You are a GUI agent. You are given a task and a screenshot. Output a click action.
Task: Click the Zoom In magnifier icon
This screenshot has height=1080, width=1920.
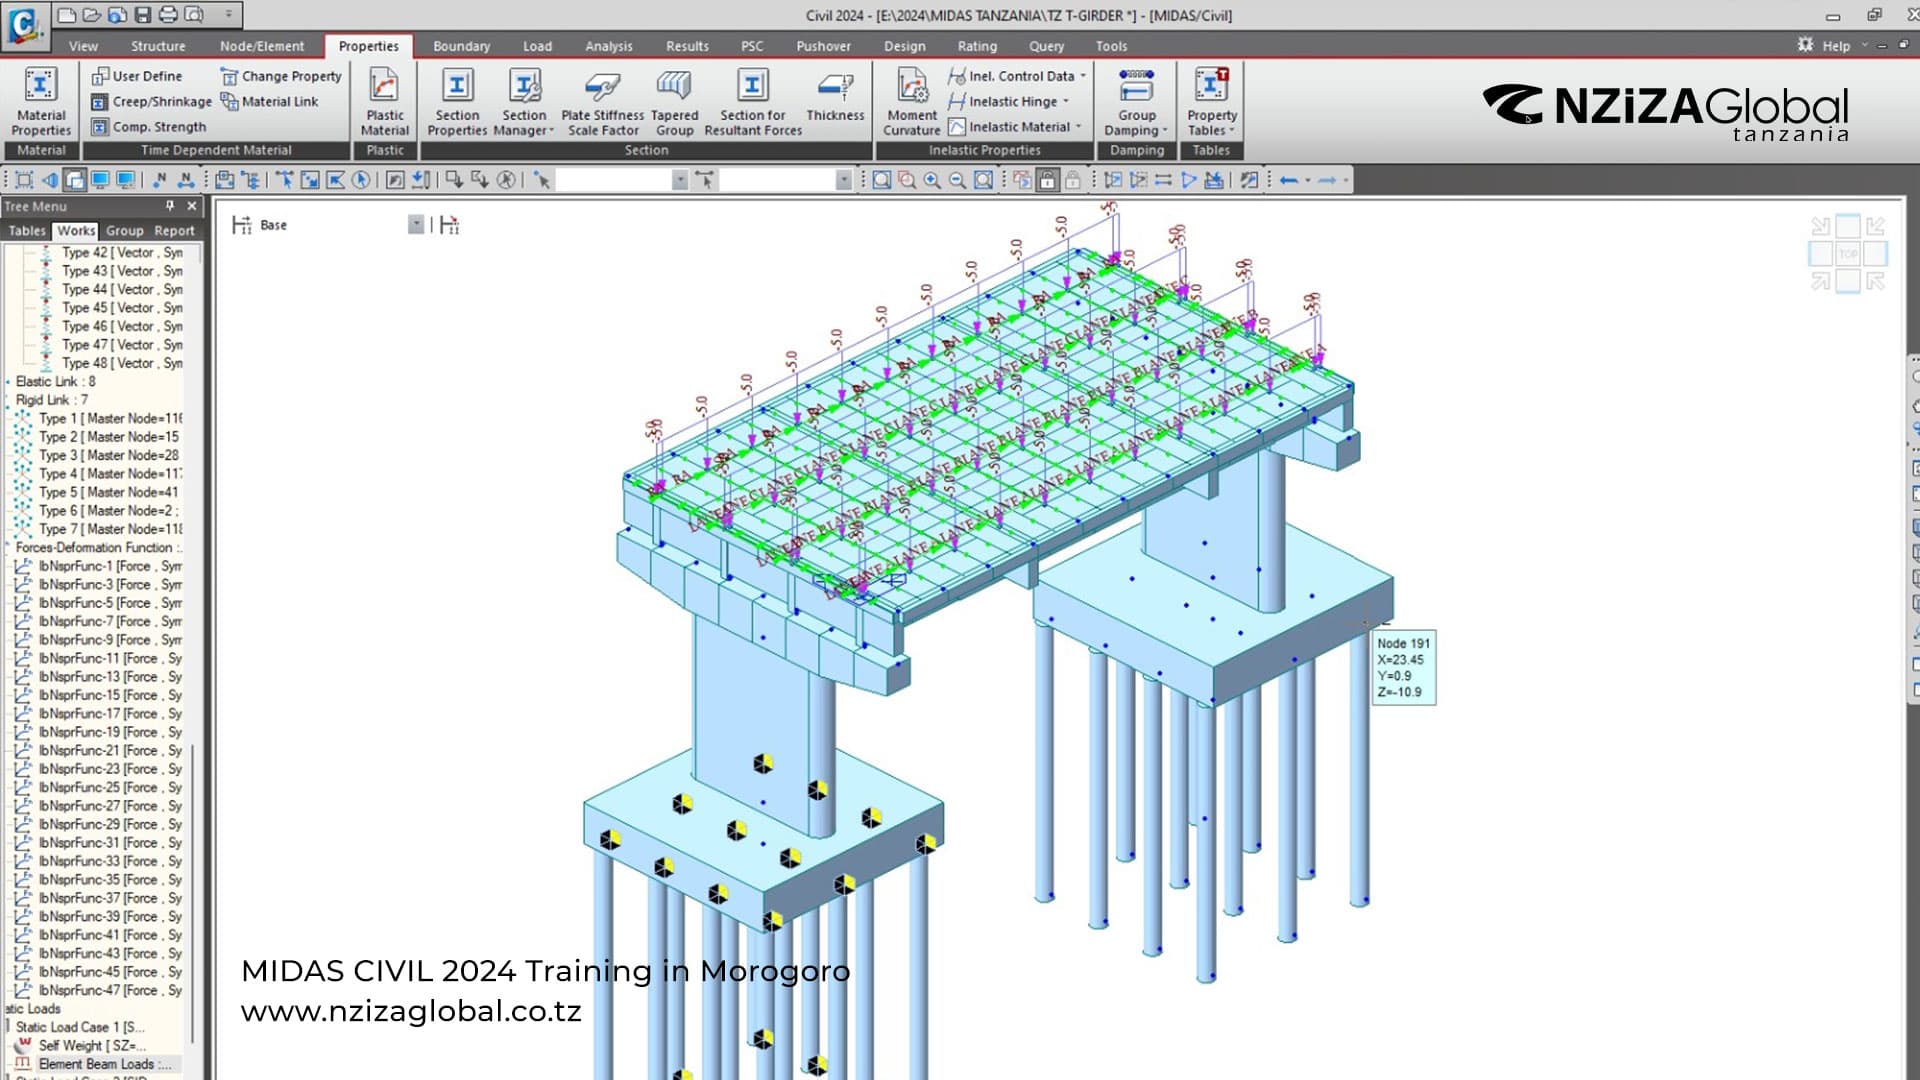[x=932, y=180]
